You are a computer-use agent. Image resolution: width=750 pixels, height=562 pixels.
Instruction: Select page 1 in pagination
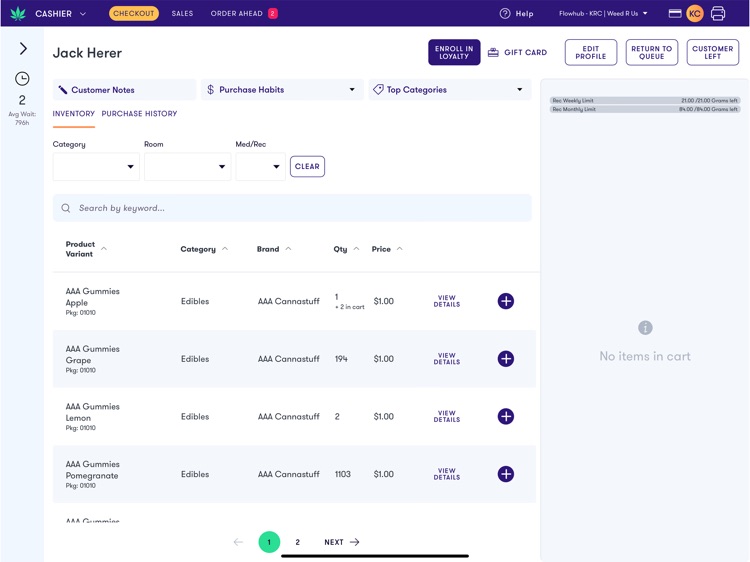[x=269, y=542]
